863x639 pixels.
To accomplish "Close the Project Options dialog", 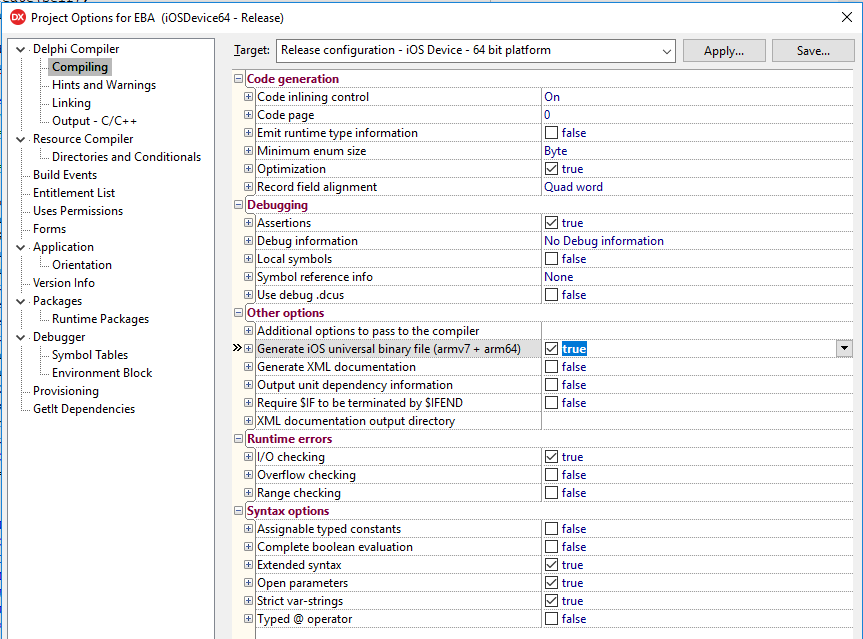I will click(847, 17).
